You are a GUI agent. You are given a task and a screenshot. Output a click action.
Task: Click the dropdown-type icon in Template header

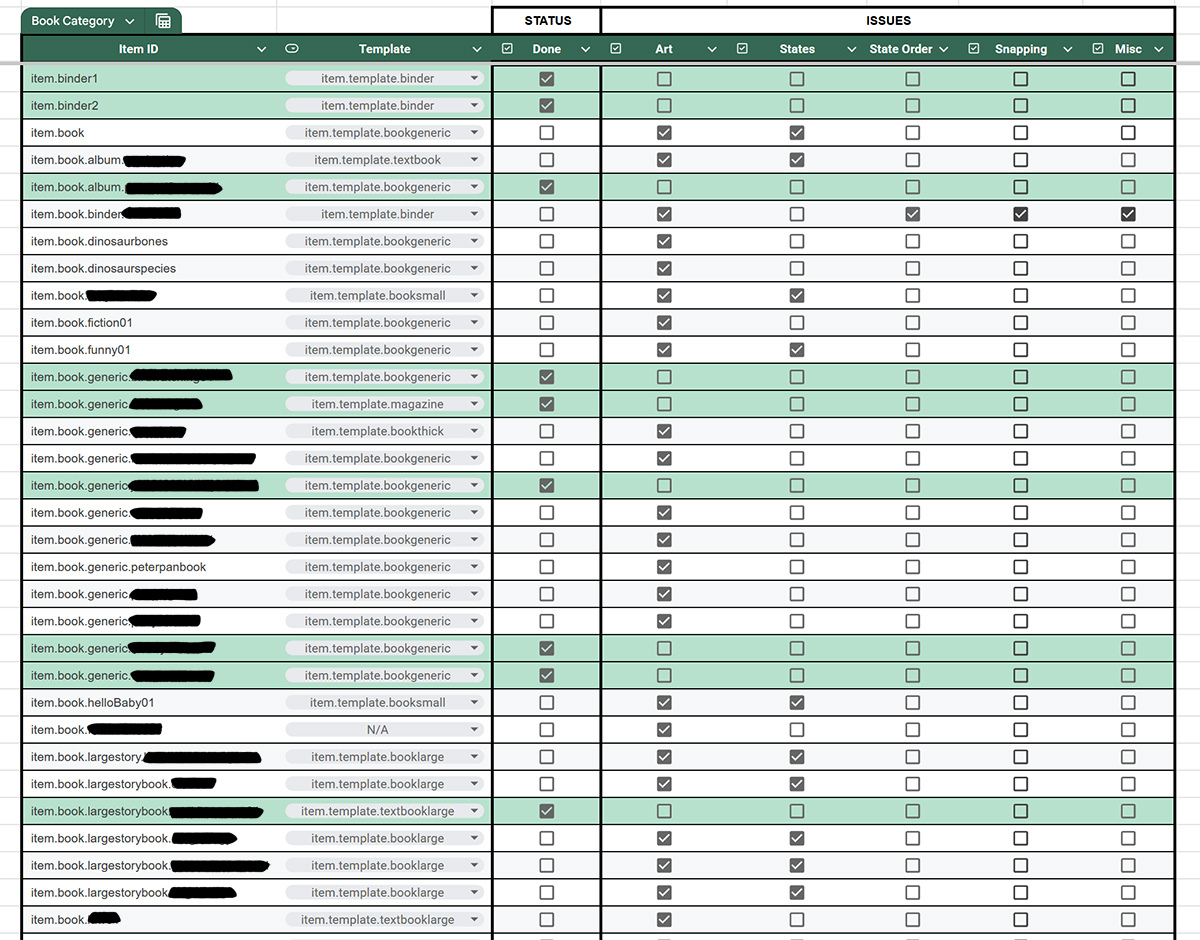click(x=292, y=49)
